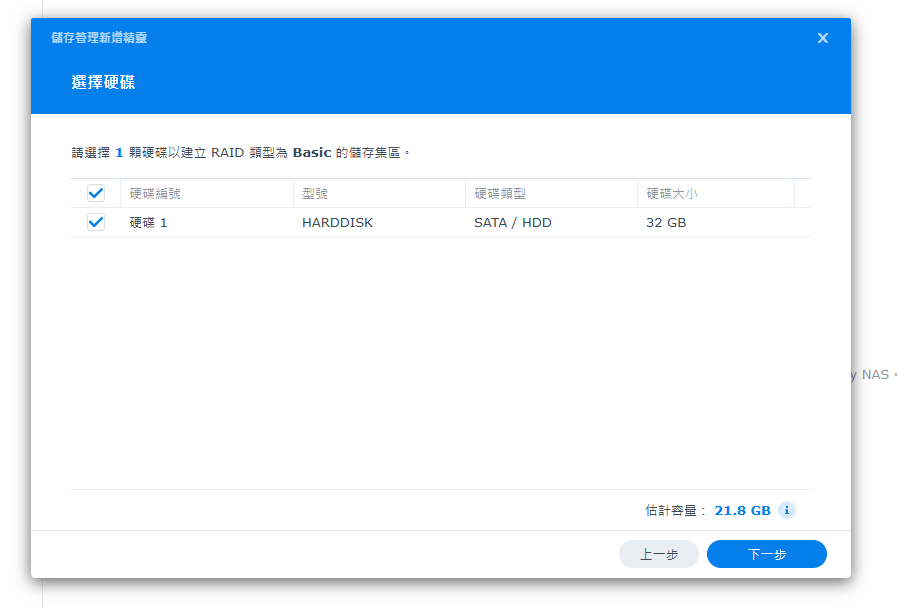This screenshot has width=915, height=608.
Task: Click the empty rightmost column header
Action: 802,193
